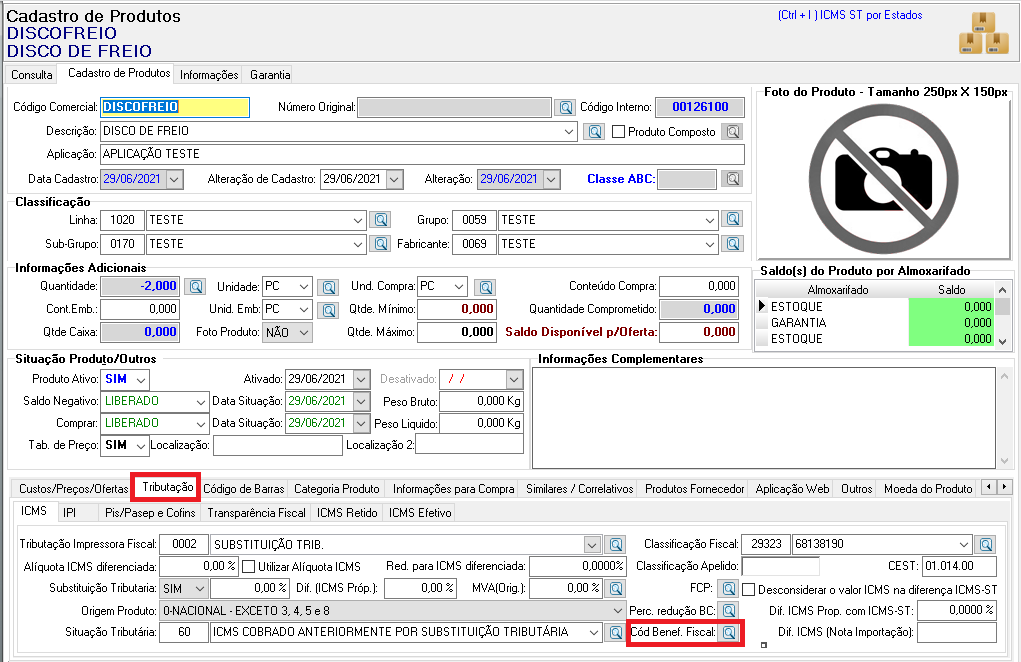Click search icon next to Unid. Emb
Viewport: 1021px width, 662px height.
point(329,310)
